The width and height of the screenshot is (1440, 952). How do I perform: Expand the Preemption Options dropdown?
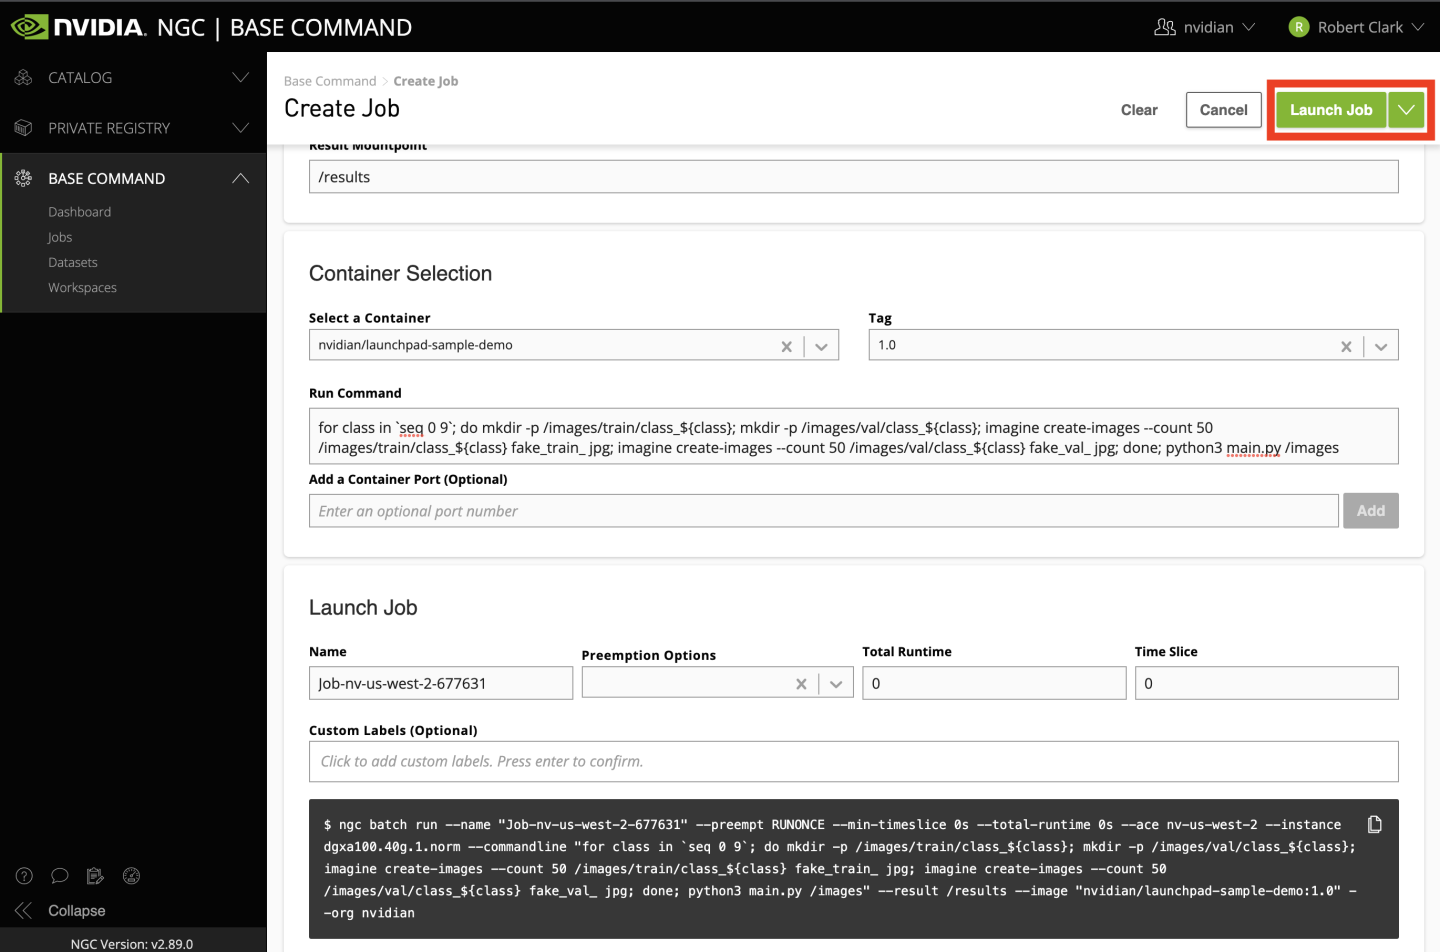[x=836, y=684]
